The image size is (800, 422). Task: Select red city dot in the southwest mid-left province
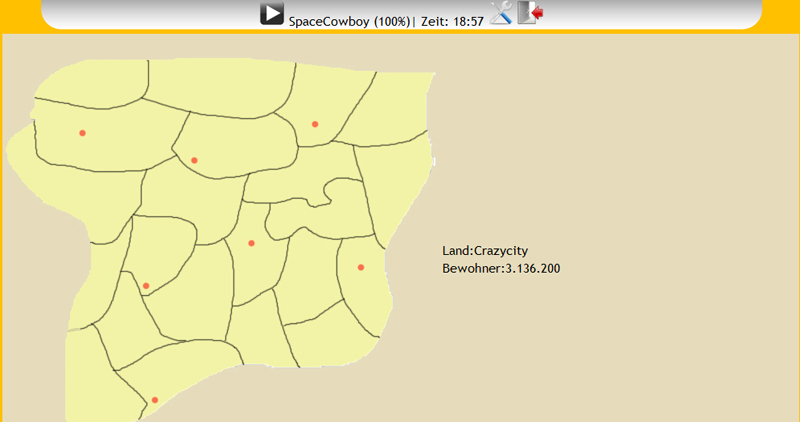[x=146, y=286]
